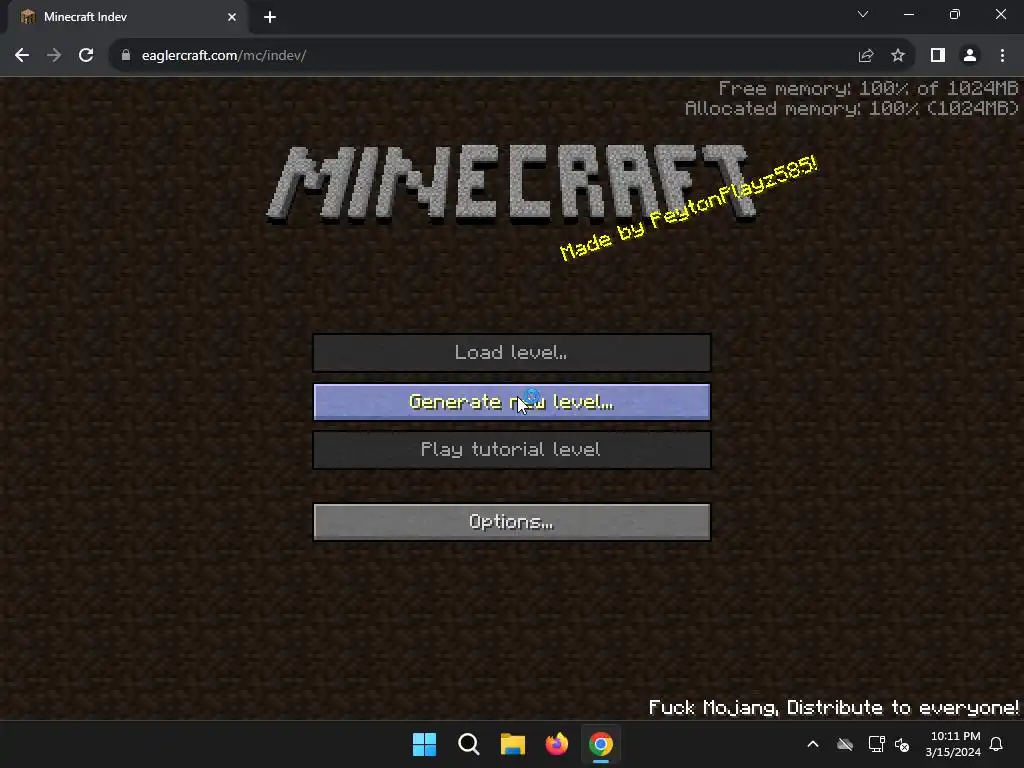Show hidden system tray icons
The height and width of the screenshot is (768, 1024).
coord(813,744)
